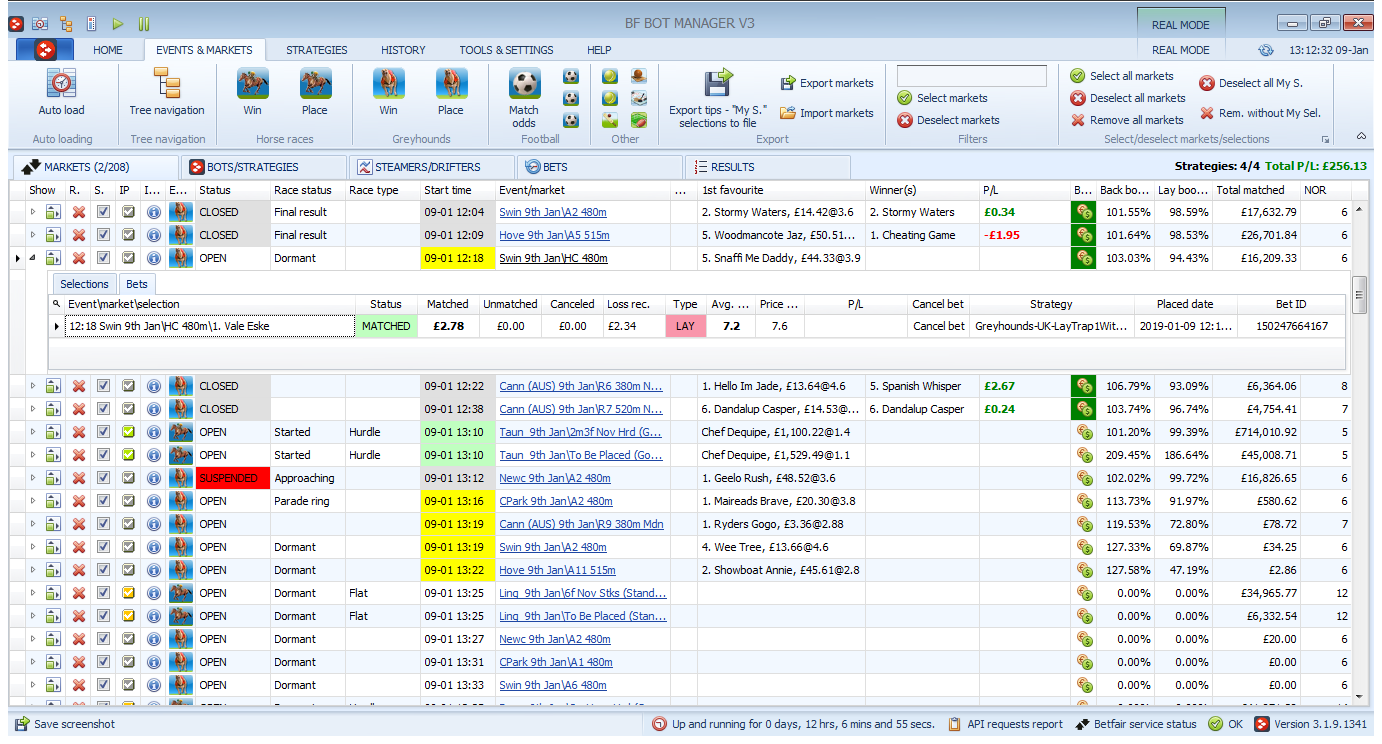
Task: Open the STRATEGIES ribbon tab
Action: point(317,50)
